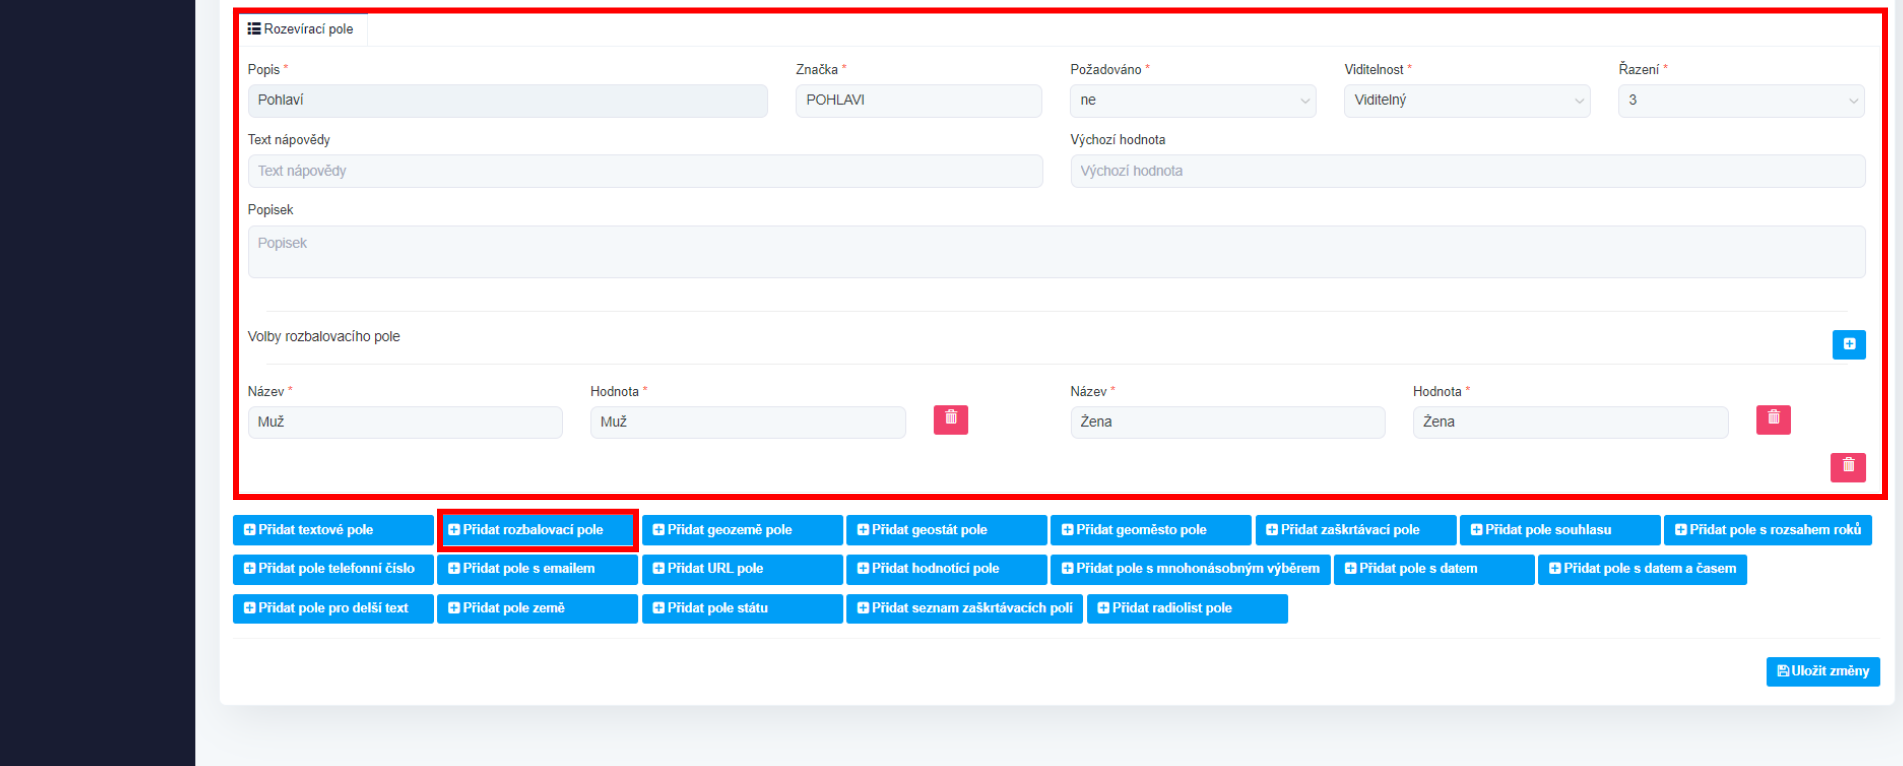Click Přidat radiolist pole button
The width and height of the screenshot is (1903, 766).
(x=1187, y=608)
